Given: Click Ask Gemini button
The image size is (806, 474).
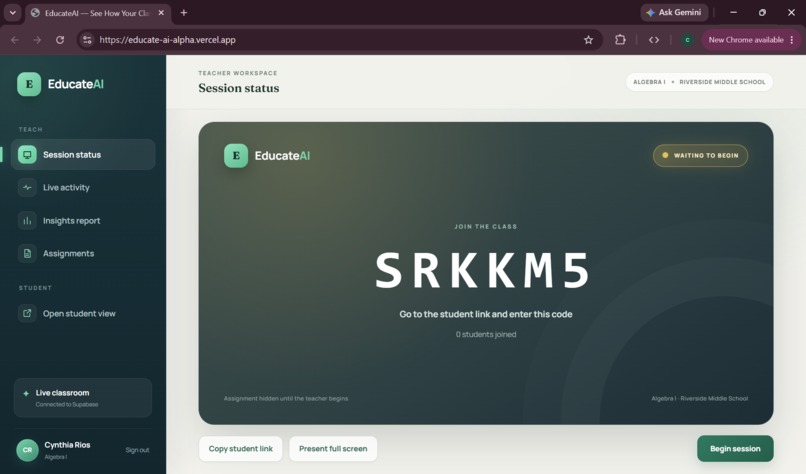Looking at the screenshot, I should pos(674,12).
